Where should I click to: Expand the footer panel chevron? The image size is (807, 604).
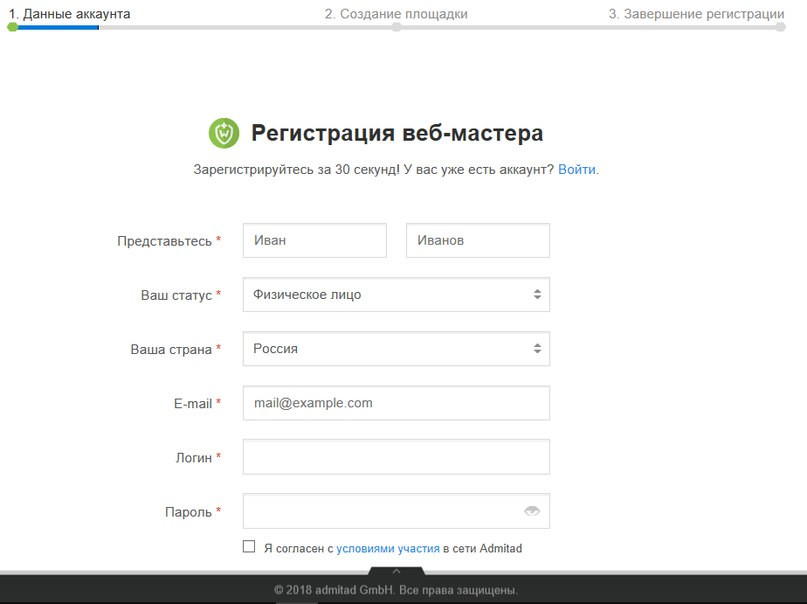[396, 571]
